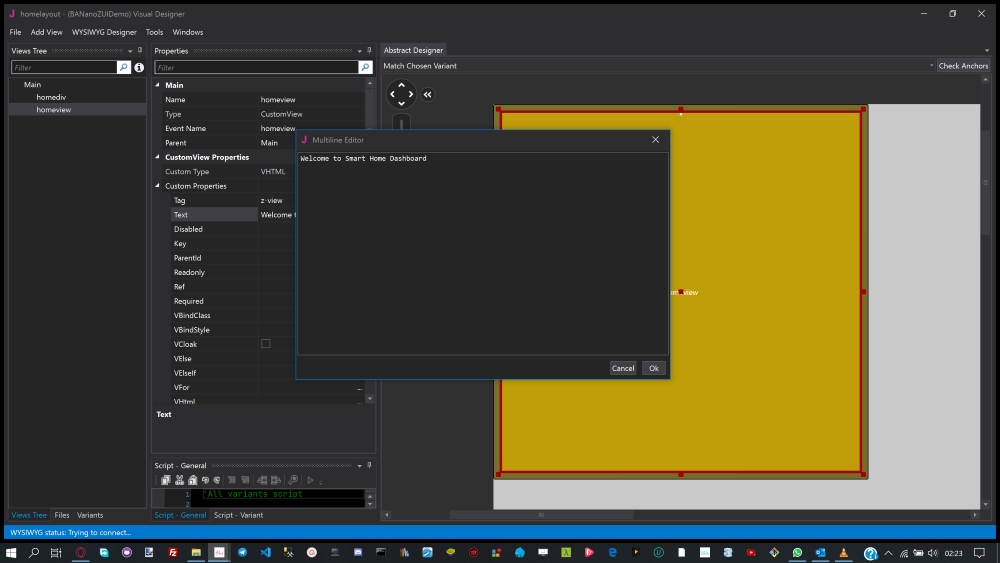Image resolution: width=1000 pixels, height=563 pixels.
Task: Pin the Views Tree panel
Action: [140, 50]
